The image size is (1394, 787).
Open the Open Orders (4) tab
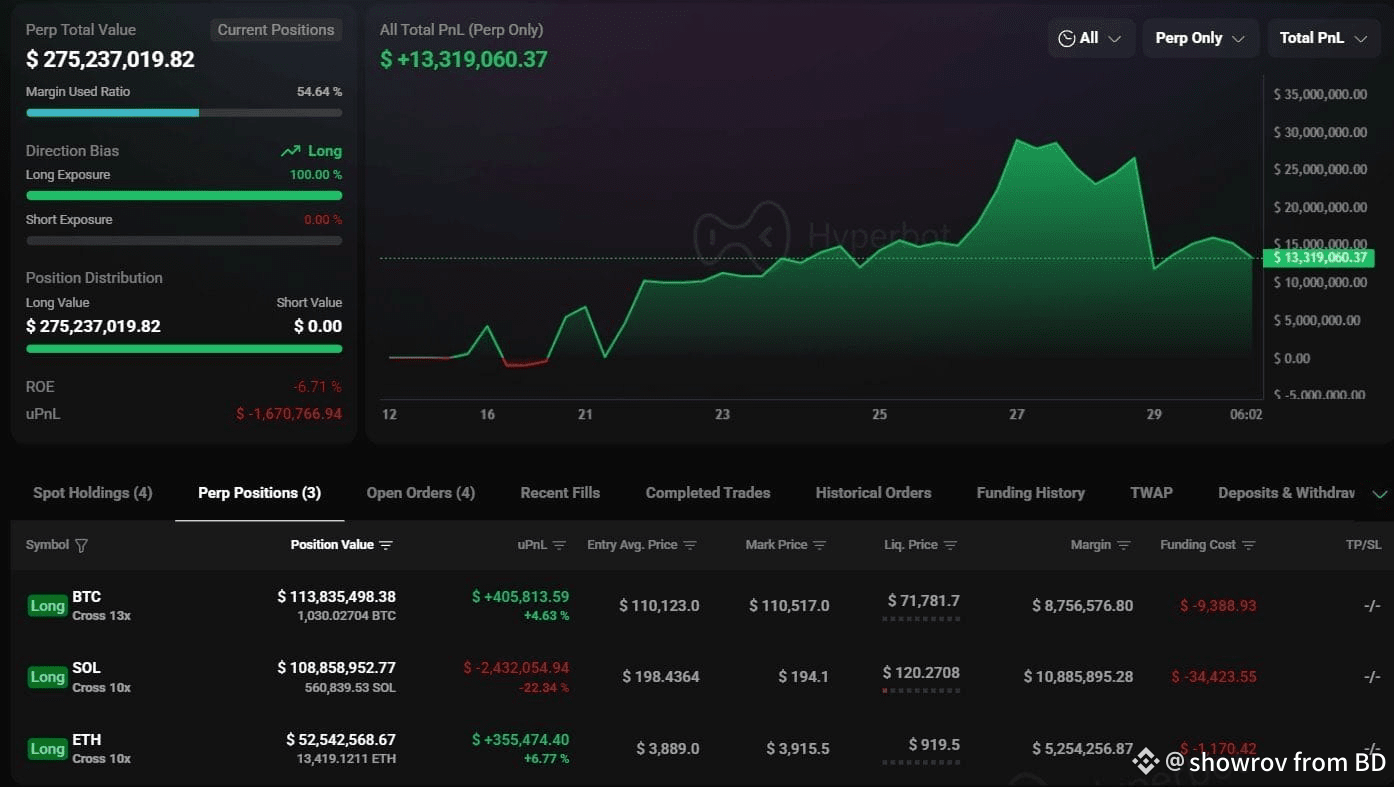[421, 493]
